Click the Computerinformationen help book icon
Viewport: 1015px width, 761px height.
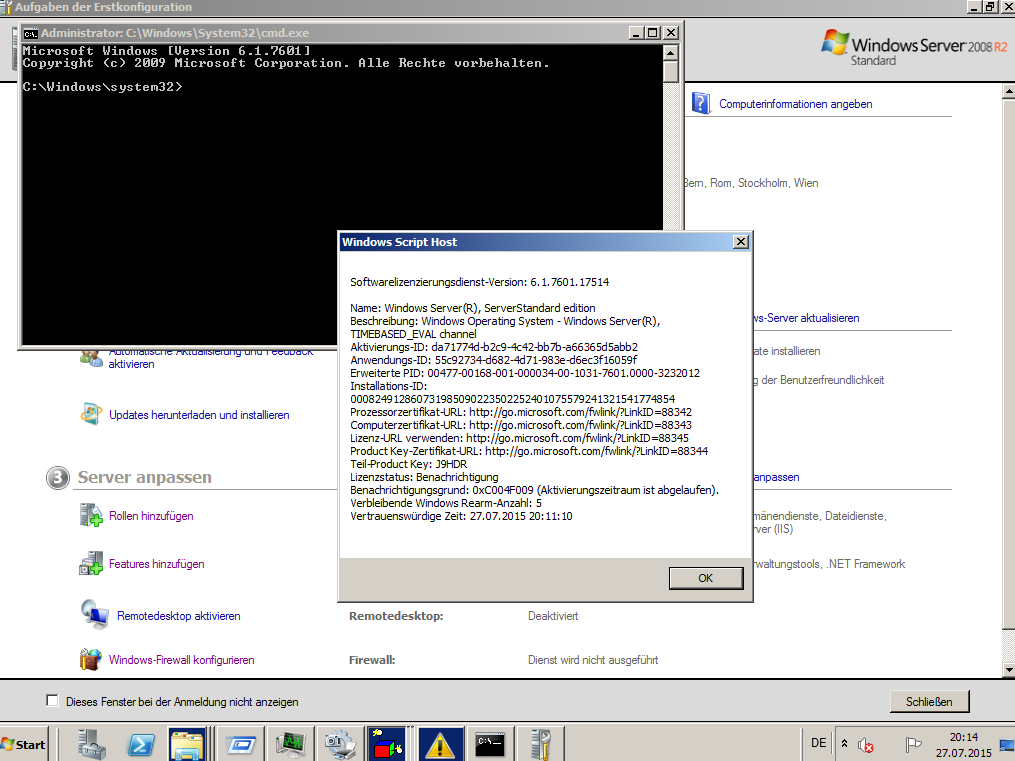[x=701, y=103]
